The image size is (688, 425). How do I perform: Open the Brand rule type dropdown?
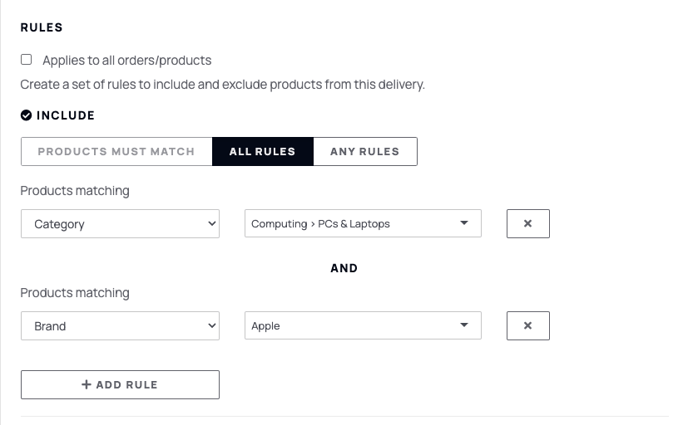click(120, 326)
